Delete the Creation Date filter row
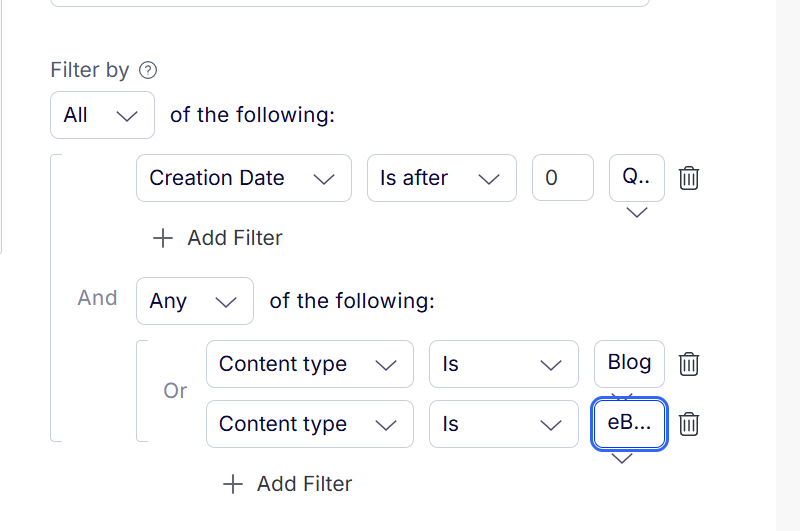Screen dimensions: 800x531 (688, 178)
